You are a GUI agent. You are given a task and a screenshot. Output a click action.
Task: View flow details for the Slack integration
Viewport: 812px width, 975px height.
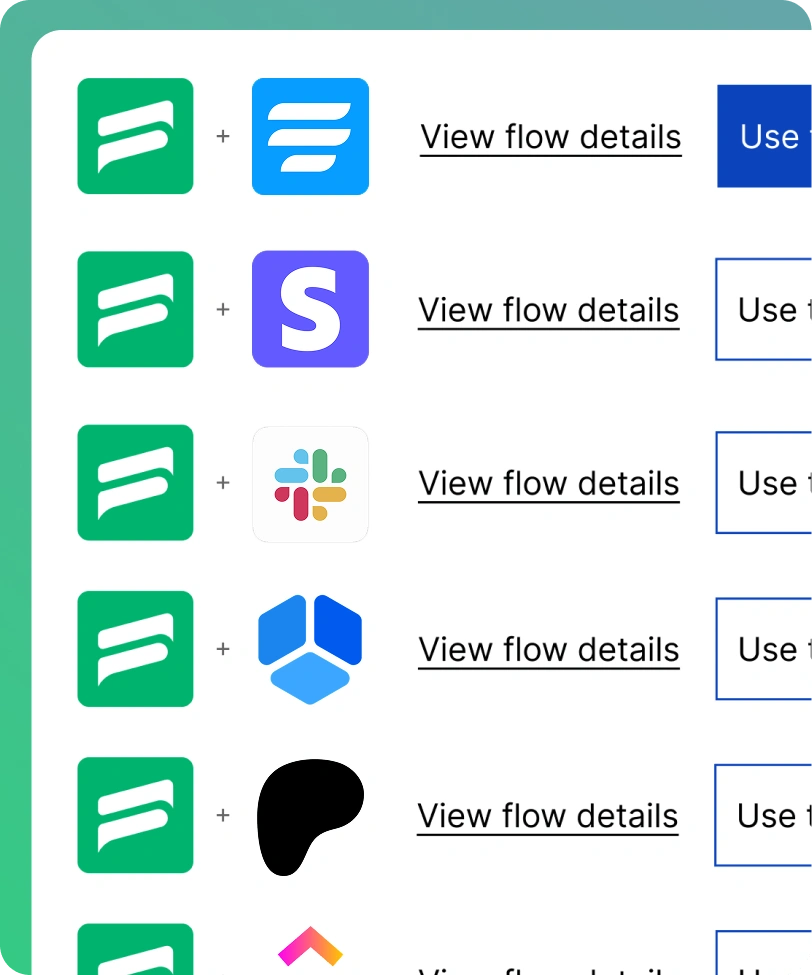tap(548, 484)
